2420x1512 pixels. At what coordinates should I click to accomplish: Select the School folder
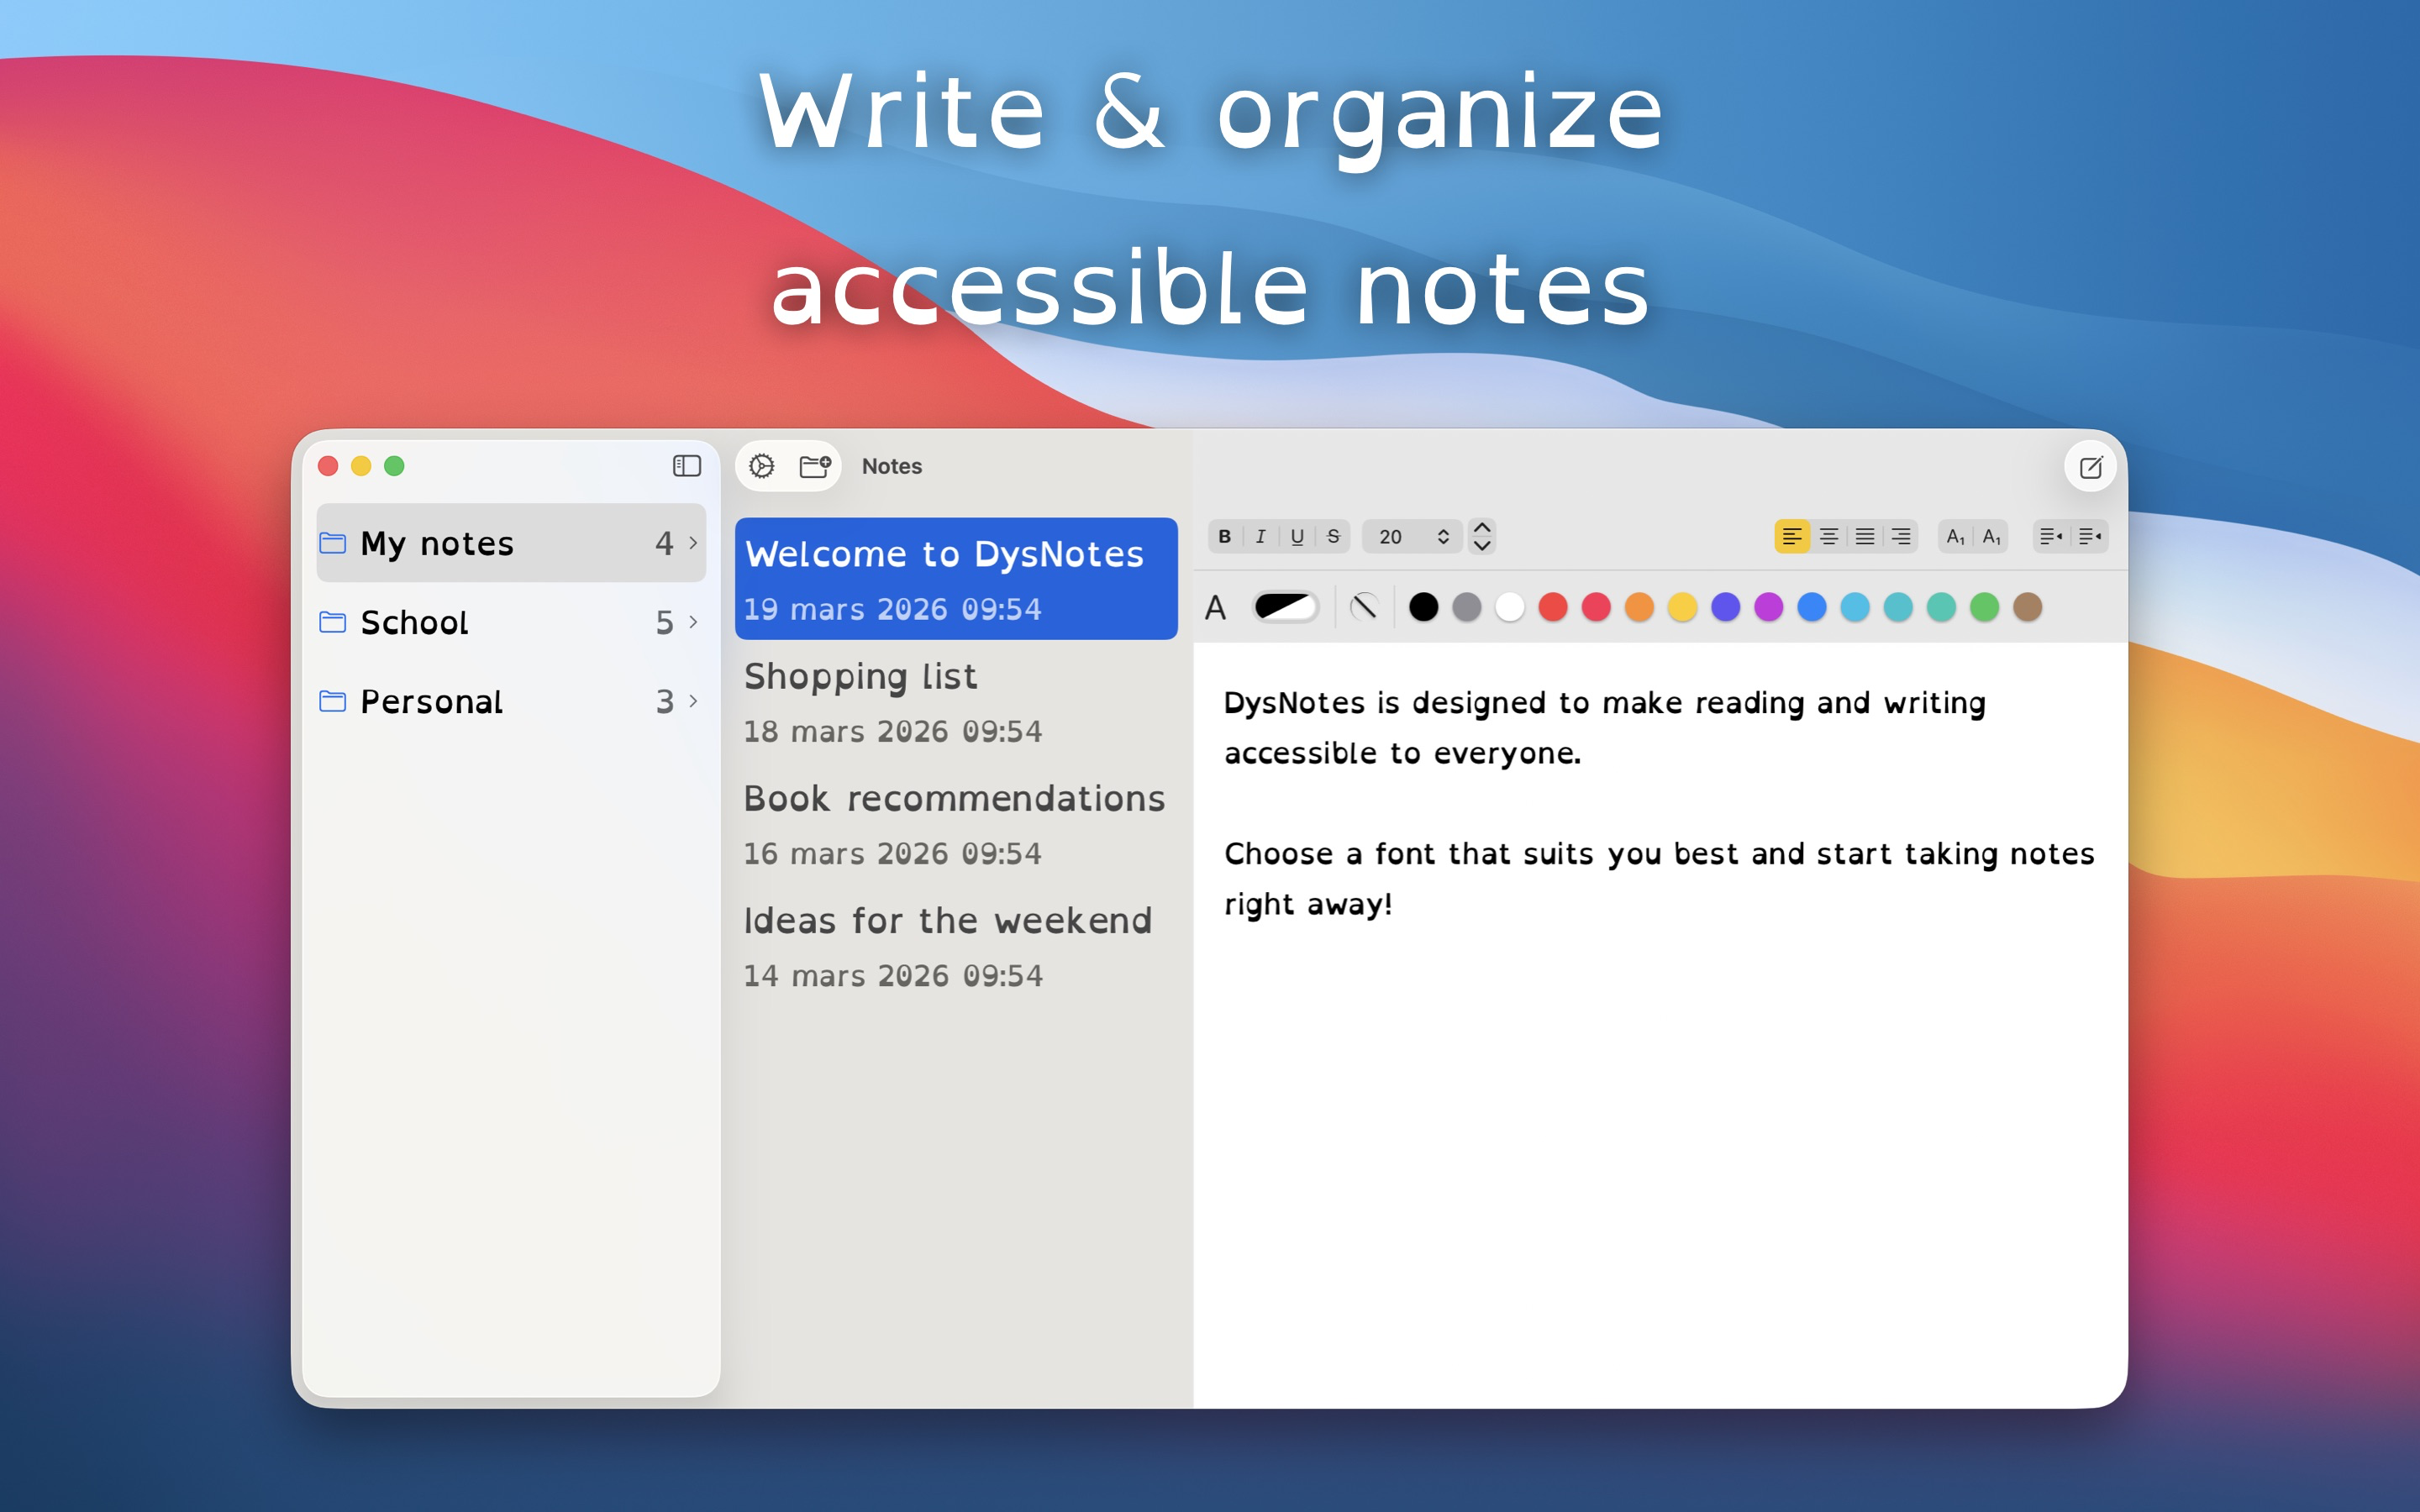(x=511, y=622)
